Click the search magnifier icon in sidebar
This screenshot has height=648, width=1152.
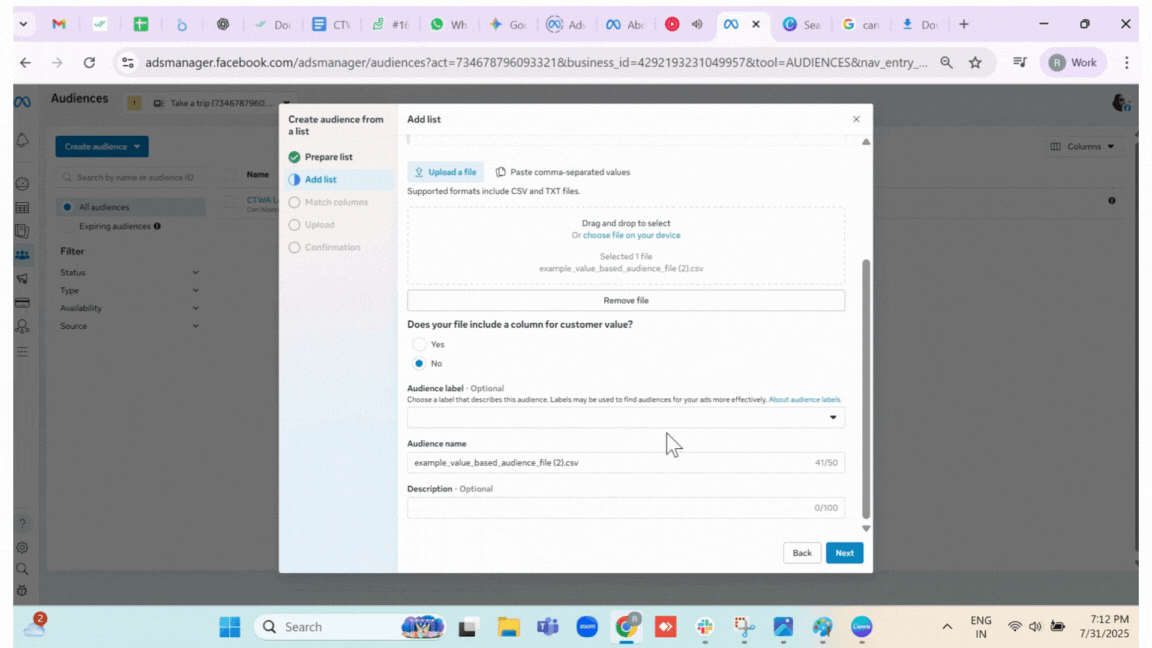22,569
